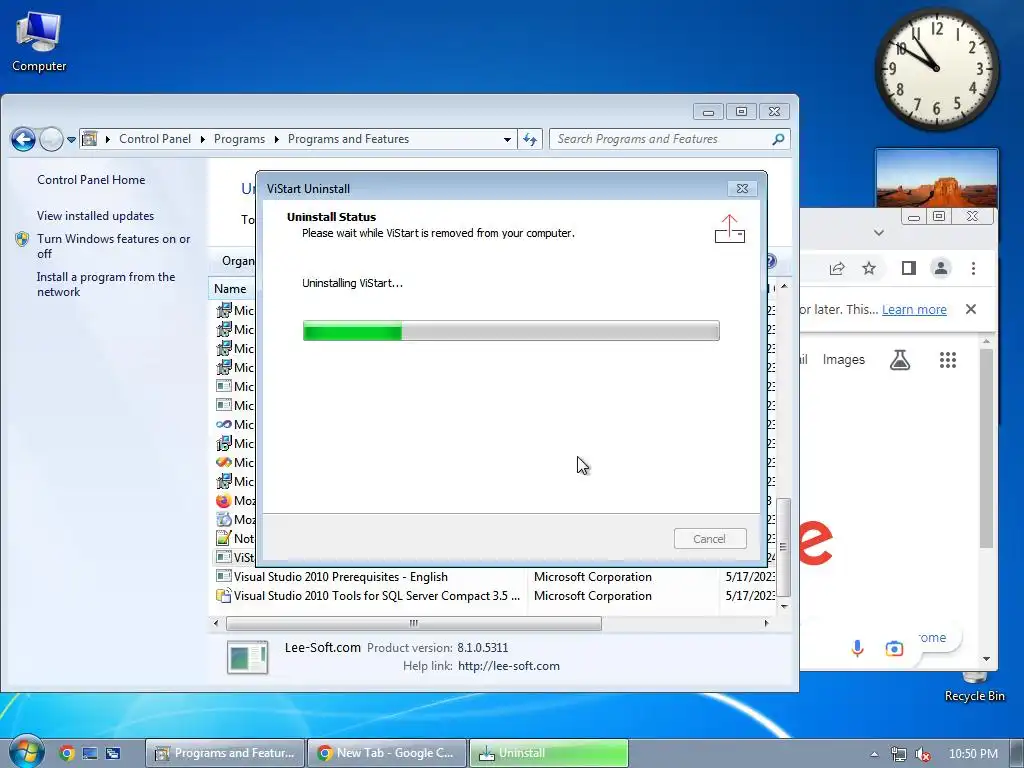This screenshot has width=1024, height=768.
Task: Bookmark the page with Chrome star icon
Action: point(869,268)
